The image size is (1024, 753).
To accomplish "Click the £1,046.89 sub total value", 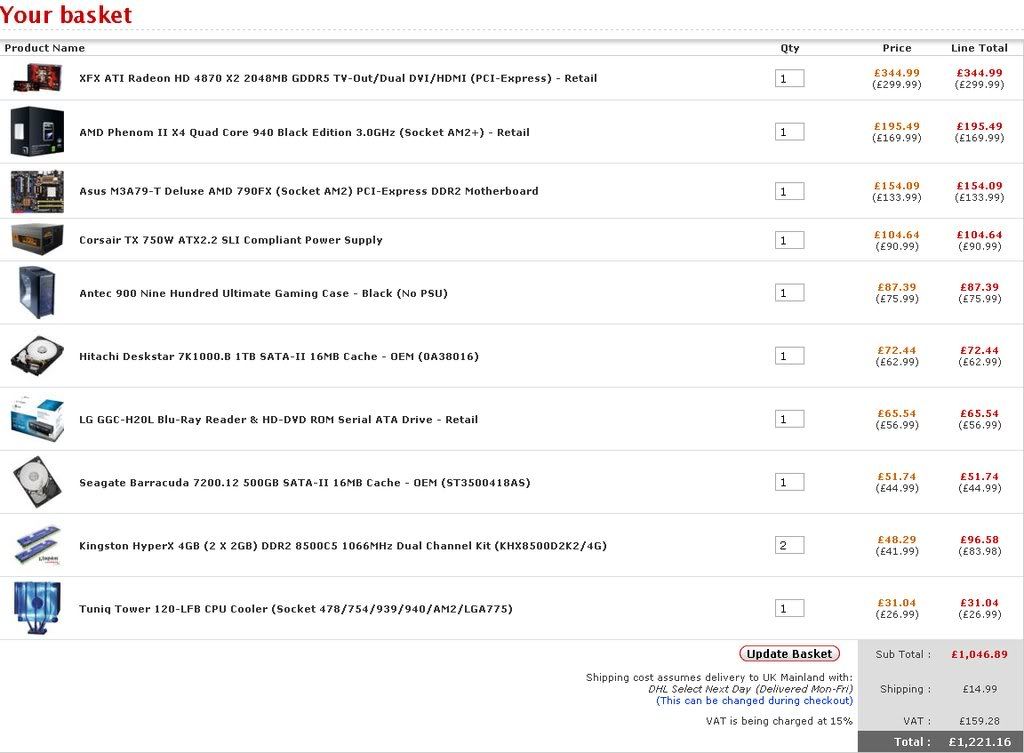I will (x=979, y=654).
